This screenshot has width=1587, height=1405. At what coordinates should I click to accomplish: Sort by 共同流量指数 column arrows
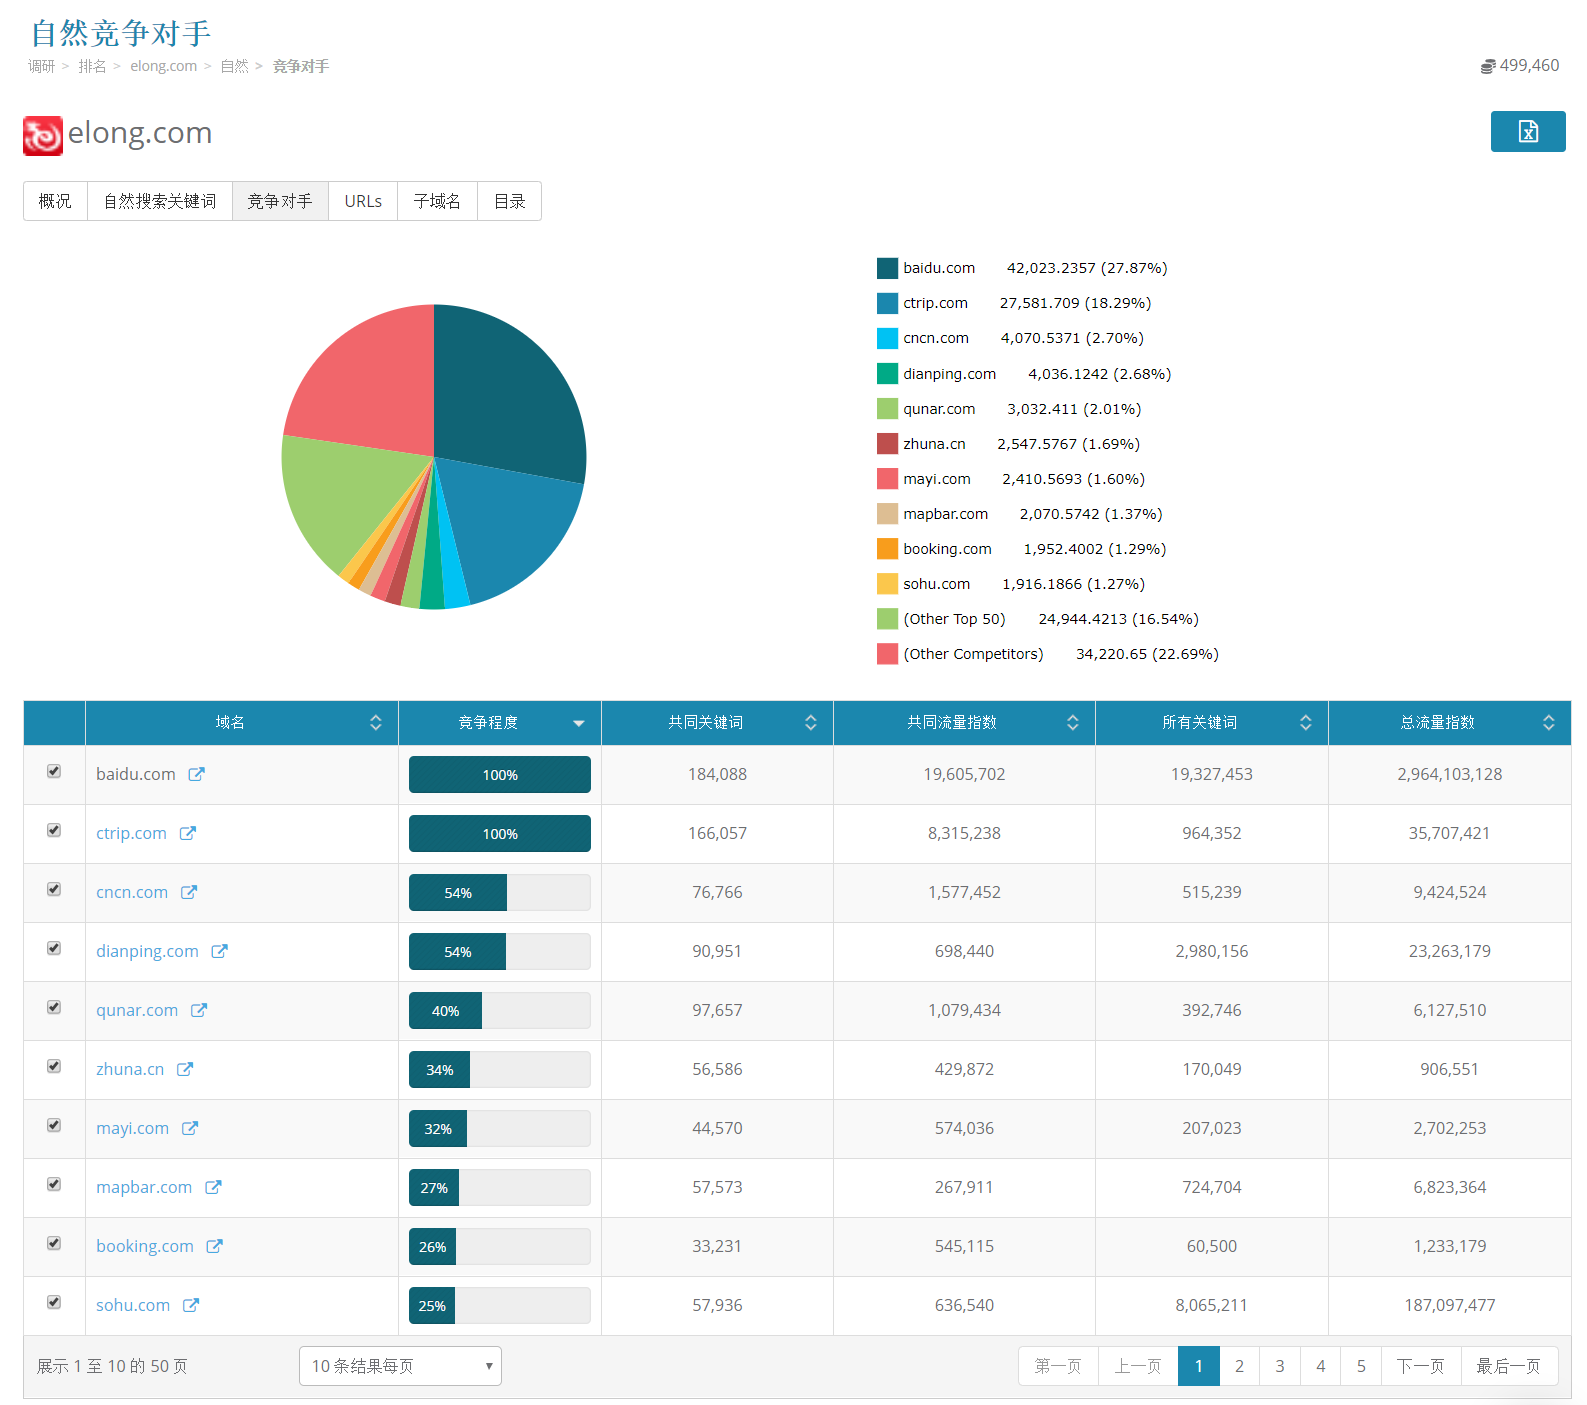click(x=1073, y=722)
